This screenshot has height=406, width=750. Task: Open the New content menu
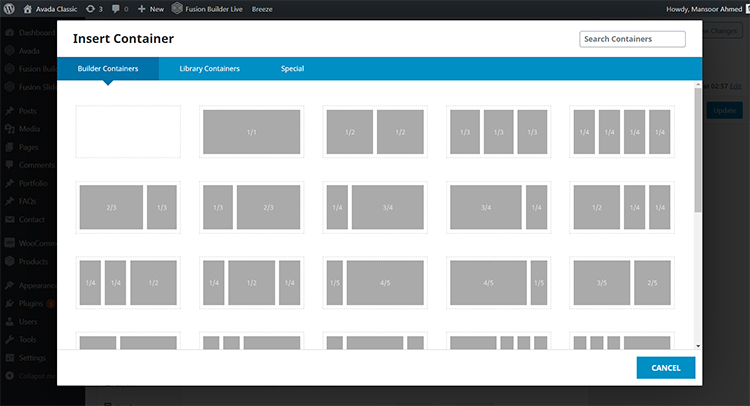(151, 9)
